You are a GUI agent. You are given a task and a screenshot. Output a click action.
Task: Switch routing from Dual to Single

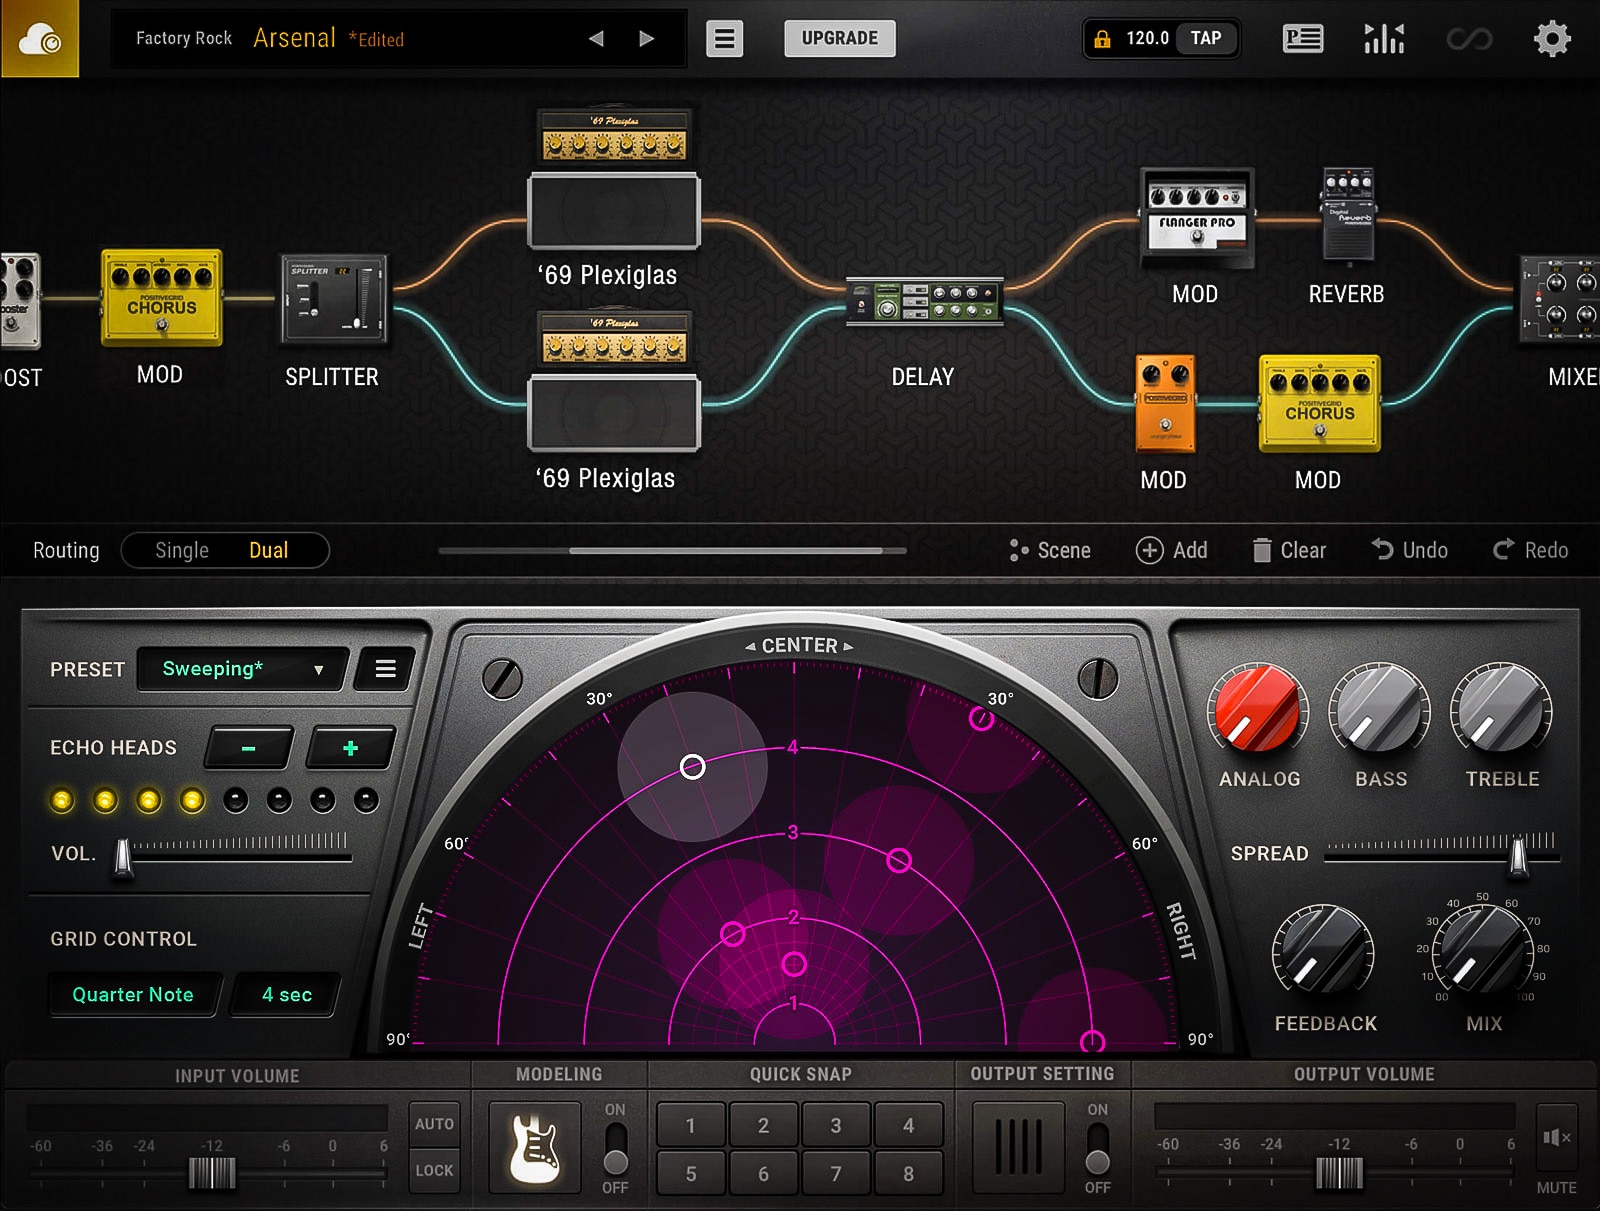[x=181, y=550]
